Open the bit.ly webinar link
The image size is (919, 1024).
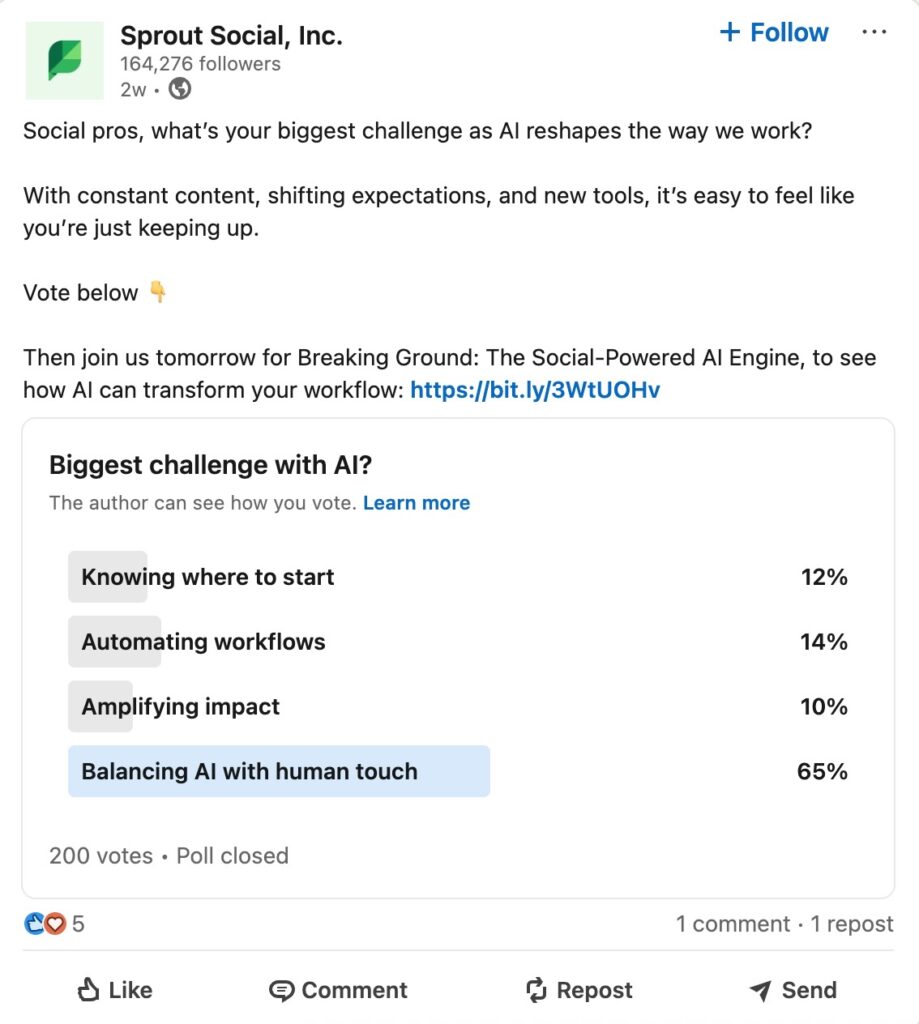tap(534, 389)
